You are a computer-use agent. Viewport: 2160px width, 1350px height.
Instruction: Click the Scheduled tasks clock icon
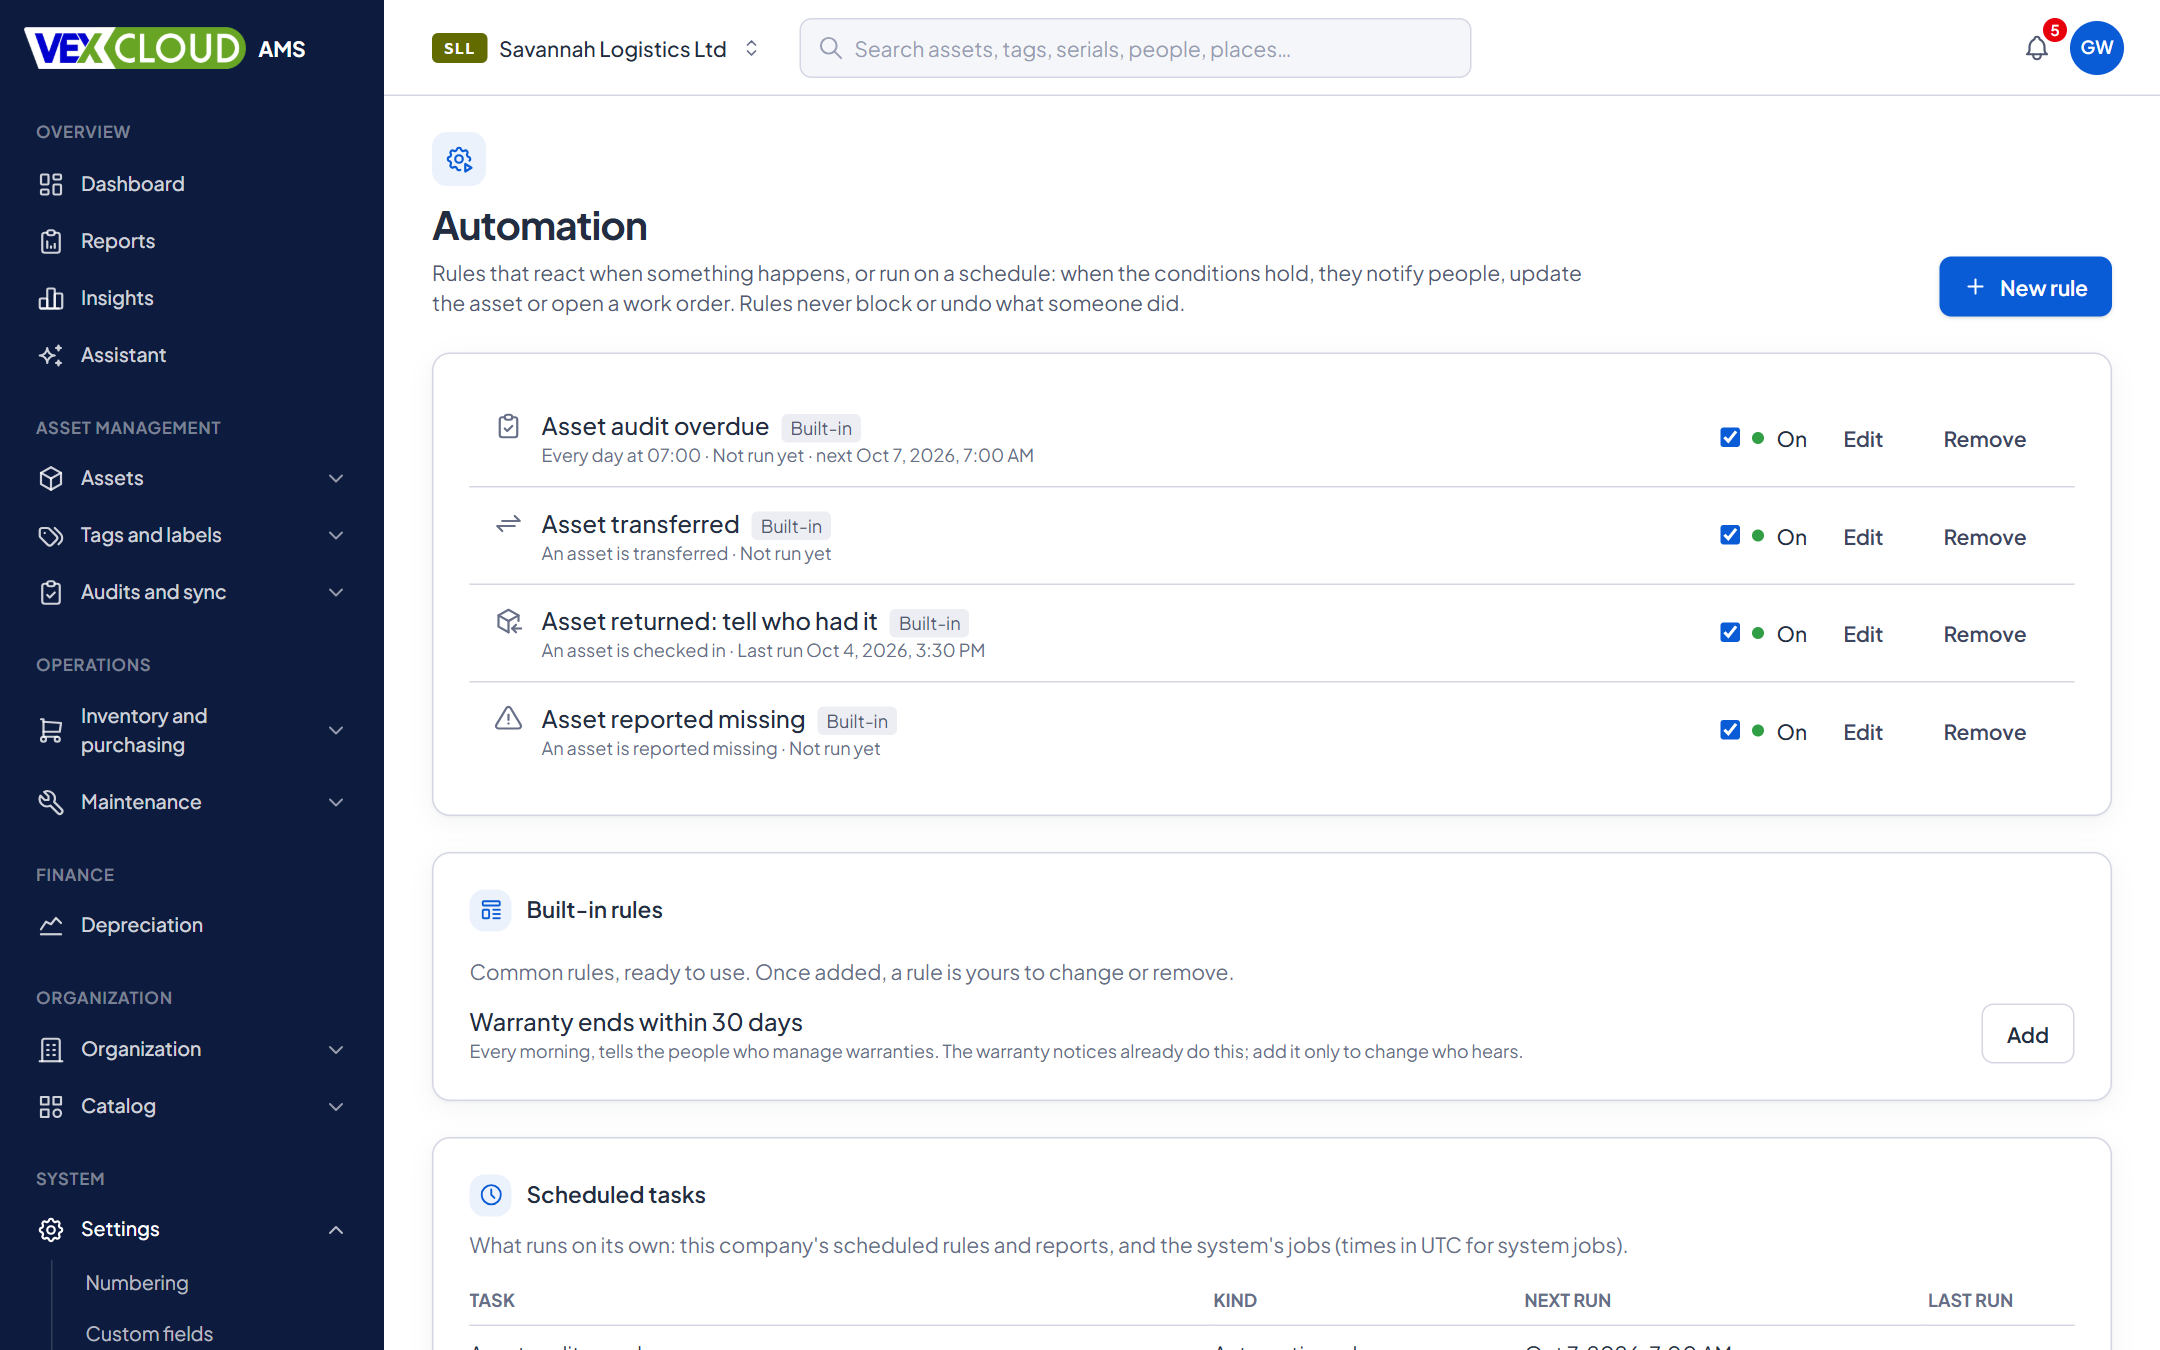pos(490,1195)
